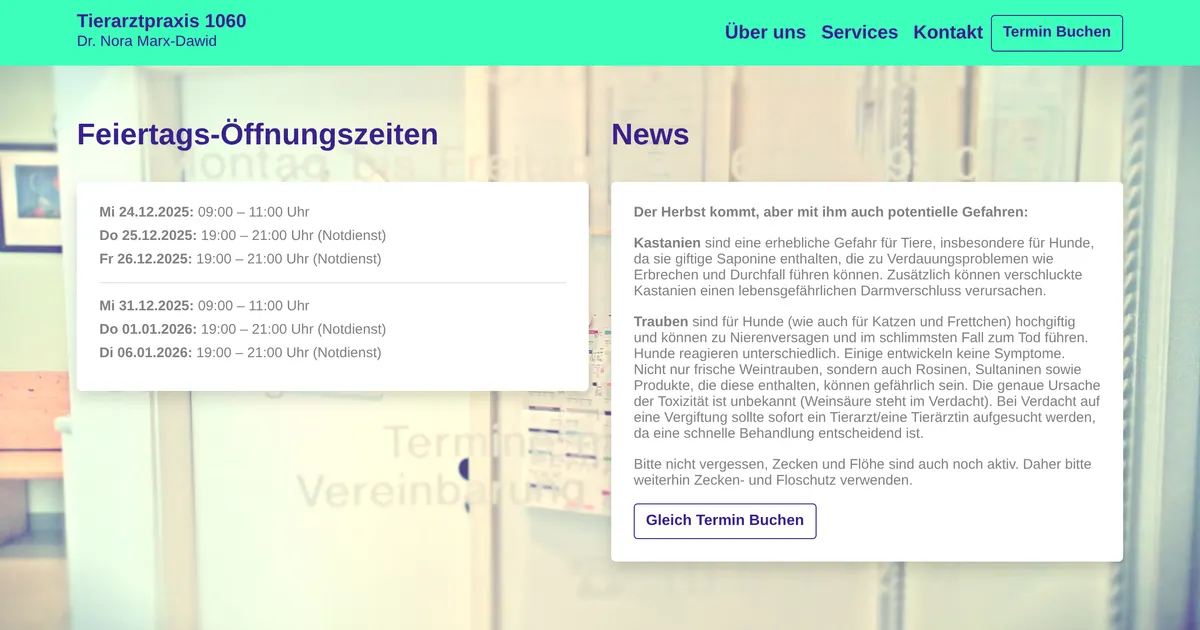Click the News heading
This screenshot has width=1200, height=630.
650,134
